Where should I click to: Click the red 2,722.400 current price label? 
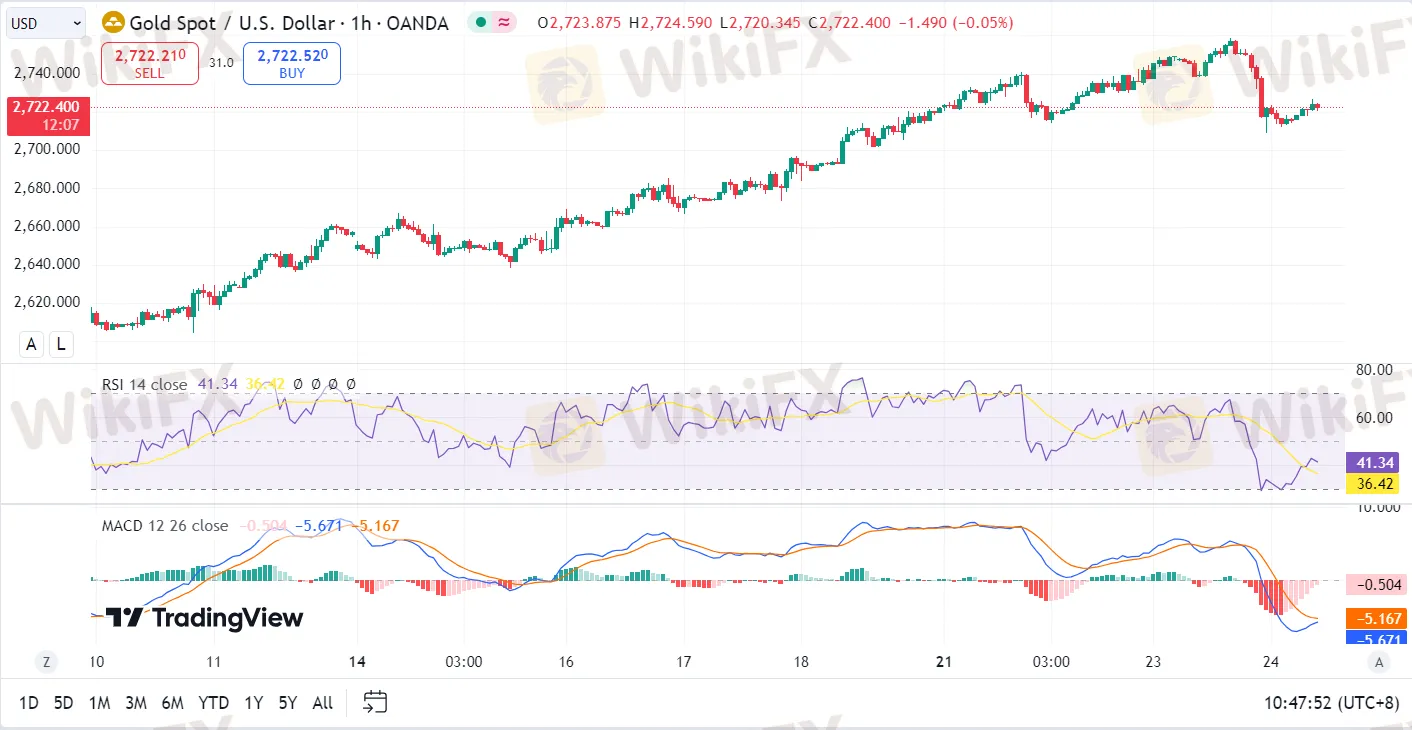coord(48,116)
